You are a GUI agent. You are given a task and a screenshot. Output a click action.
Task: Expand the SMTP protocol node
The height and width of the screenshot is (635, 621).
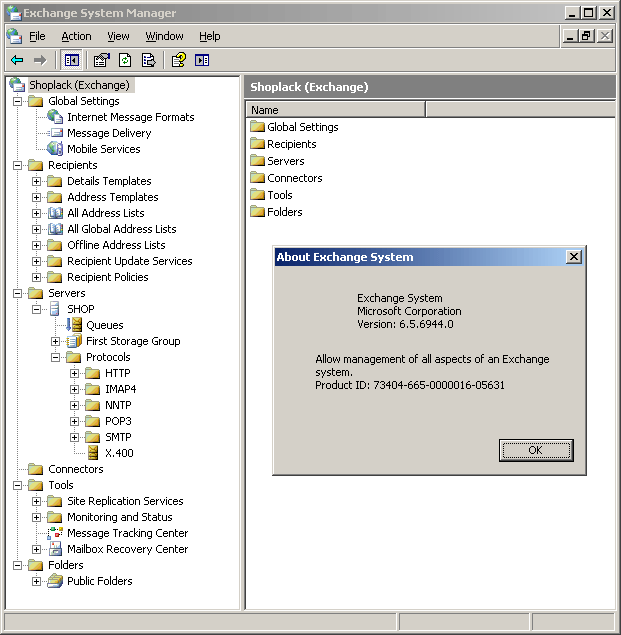point(74,437)
